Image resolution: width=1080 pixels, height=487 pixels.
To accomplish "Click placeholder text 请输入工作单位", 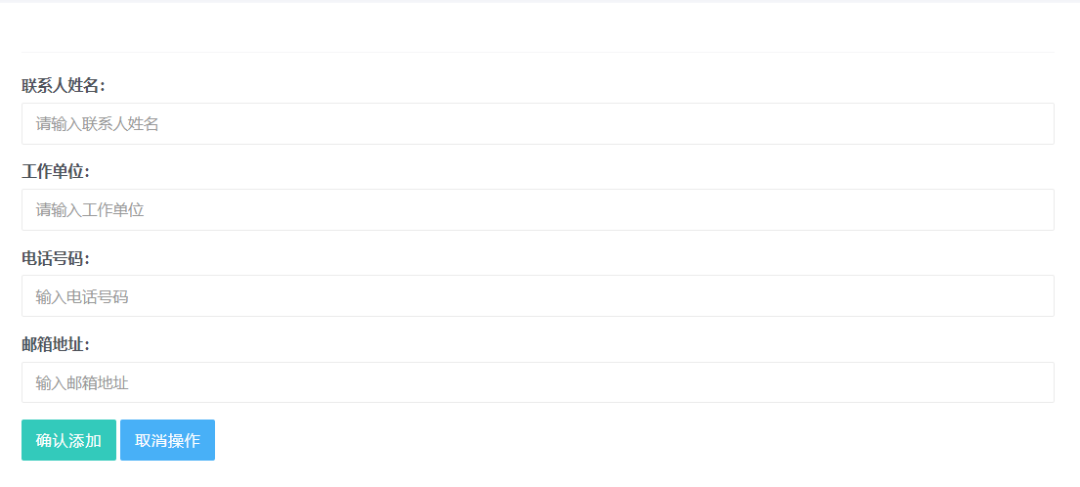I will 90,210.
